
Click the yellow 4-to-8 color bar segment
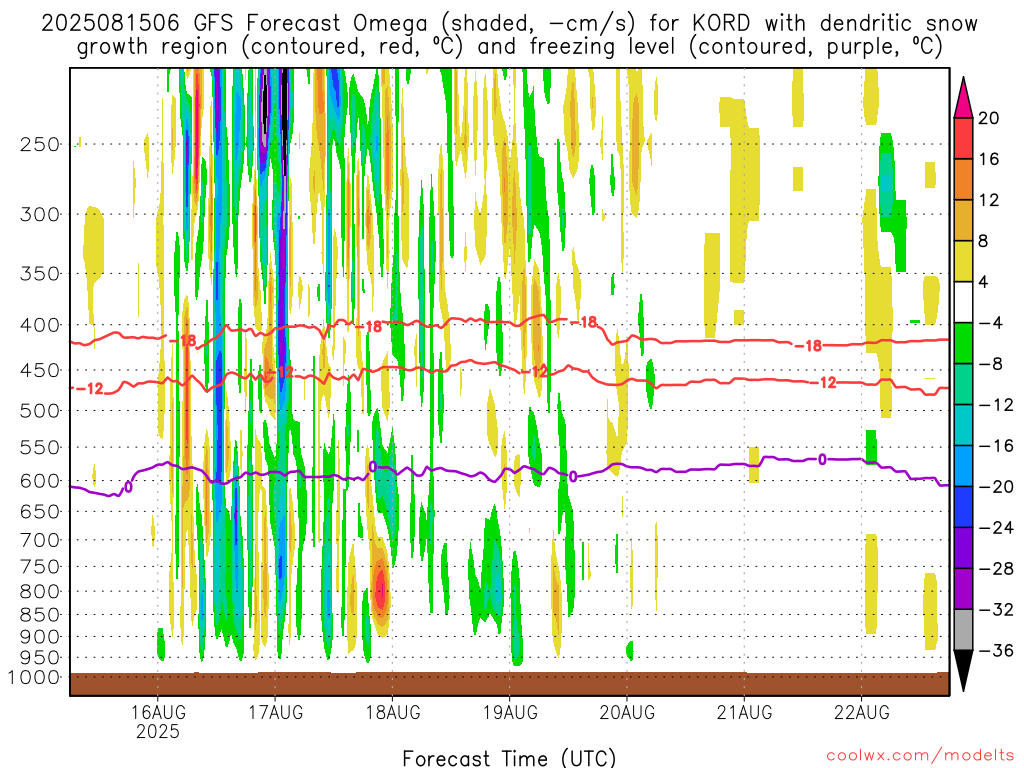point(963,261)
